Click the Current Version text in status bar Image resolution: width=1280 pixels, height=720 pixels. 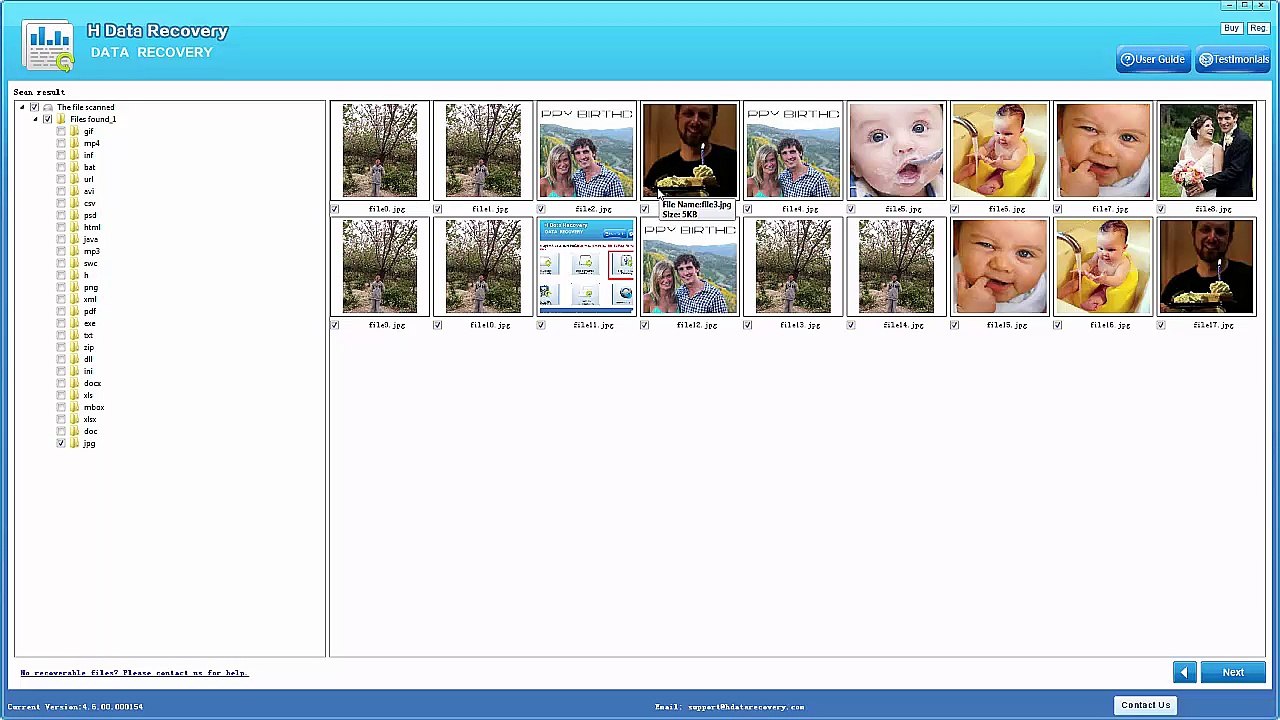[75, 707]
